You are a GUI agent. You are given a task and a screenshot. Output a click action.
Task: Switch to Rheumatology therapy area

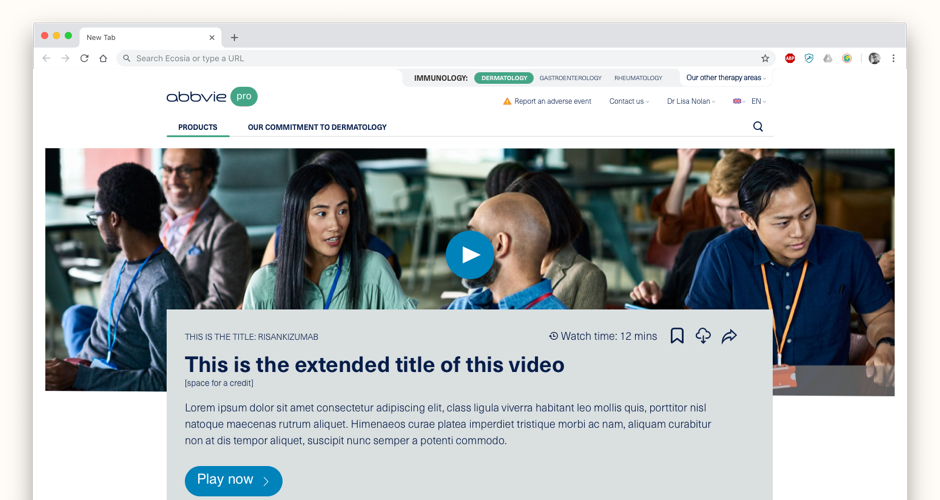tap(638, 78)
